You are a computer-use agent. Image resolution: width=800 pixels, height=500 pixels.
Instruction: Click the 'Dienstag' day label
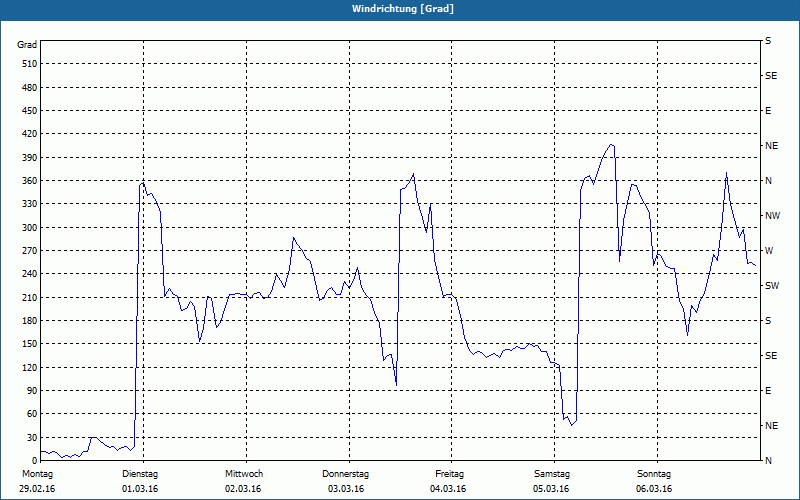140,474
